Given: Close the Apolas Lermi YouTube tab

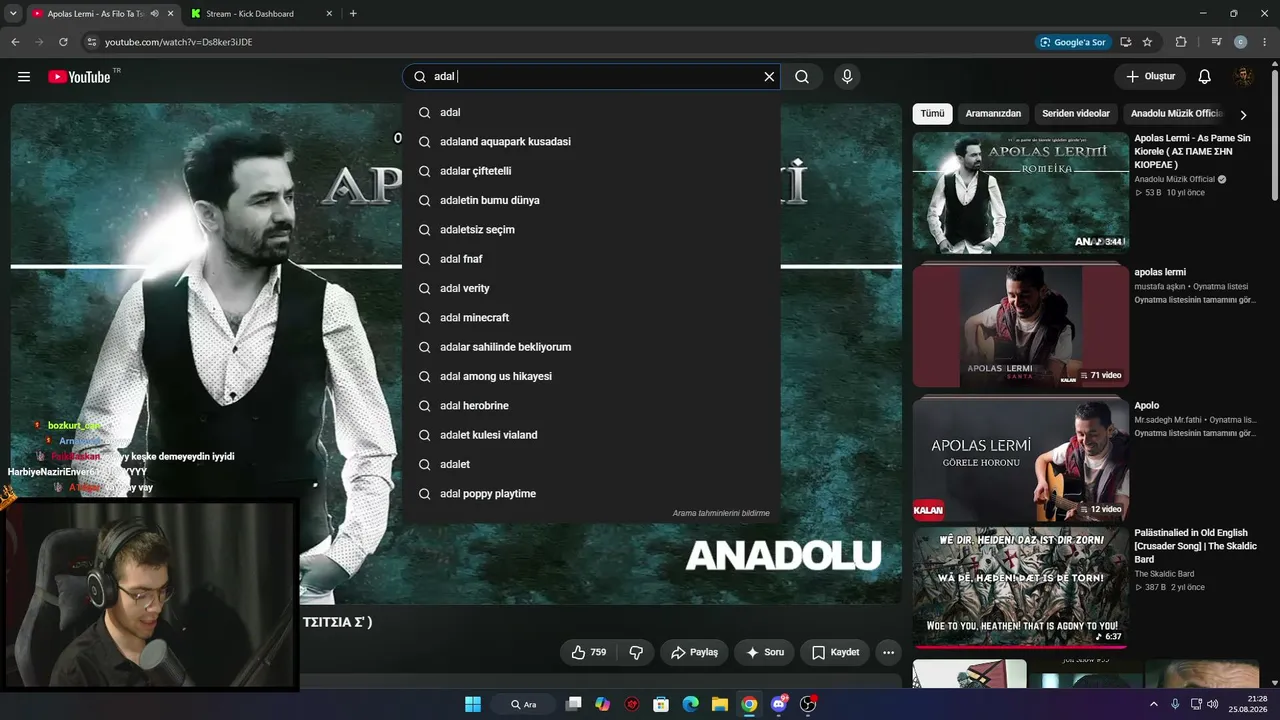Looking at the screenshot, I should tap(170, 14).
